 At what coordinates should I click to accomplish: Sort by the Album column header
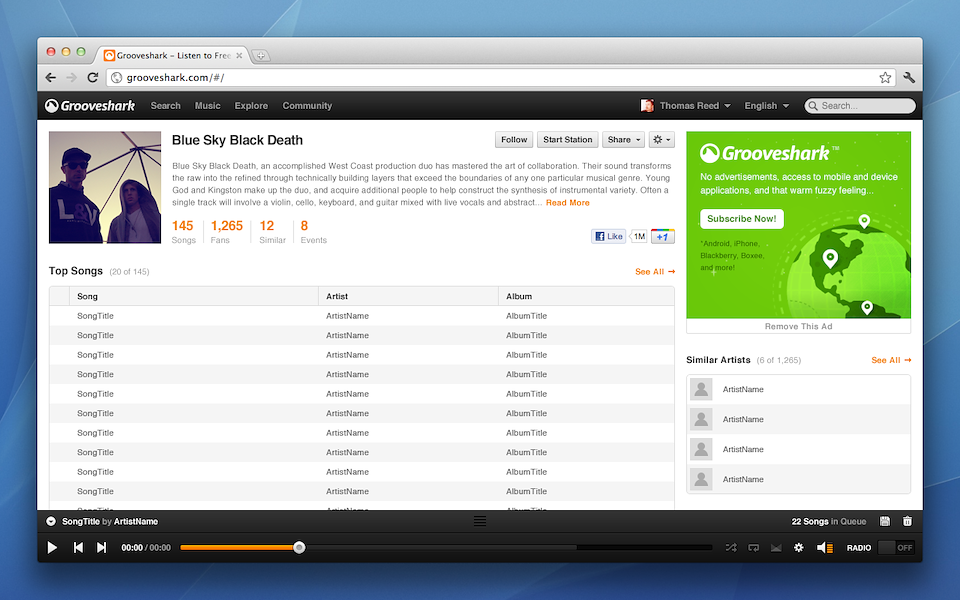tap(587, 296)
